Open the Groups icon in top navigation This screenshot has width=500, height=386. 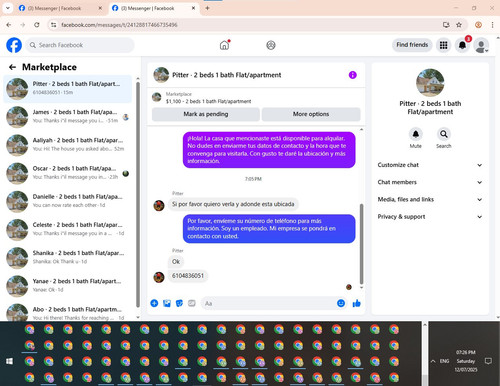click(x=271, y=45)
